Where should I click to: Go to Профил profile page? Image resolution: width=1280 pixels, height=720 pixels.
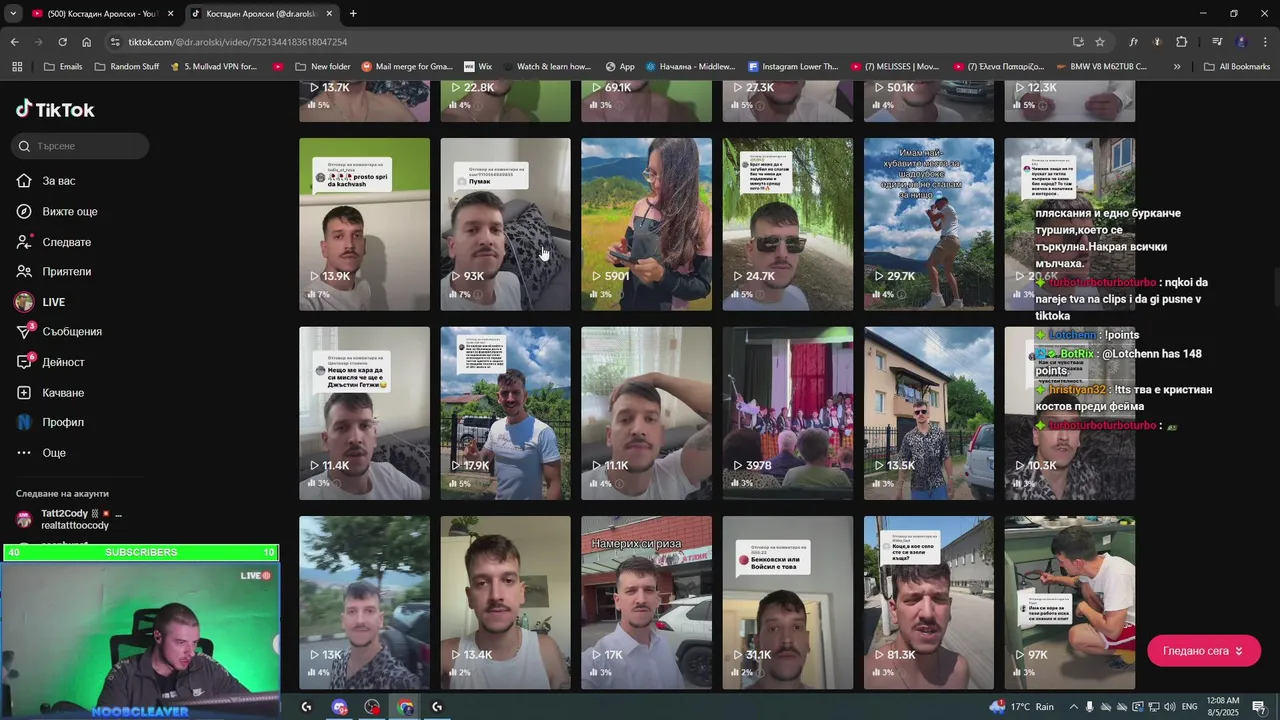coord(62,423)
